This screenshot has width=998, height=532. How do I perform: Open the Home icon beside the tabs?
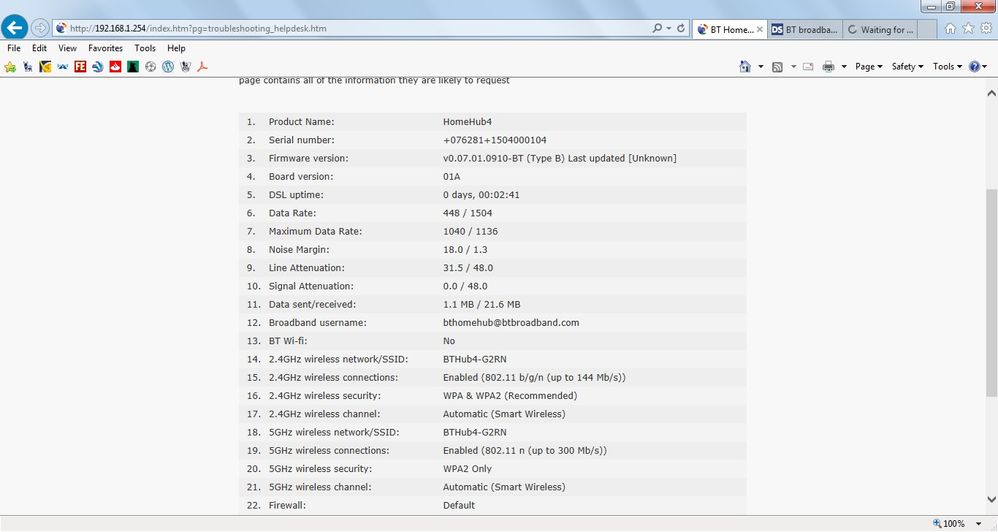click(950, 29)
